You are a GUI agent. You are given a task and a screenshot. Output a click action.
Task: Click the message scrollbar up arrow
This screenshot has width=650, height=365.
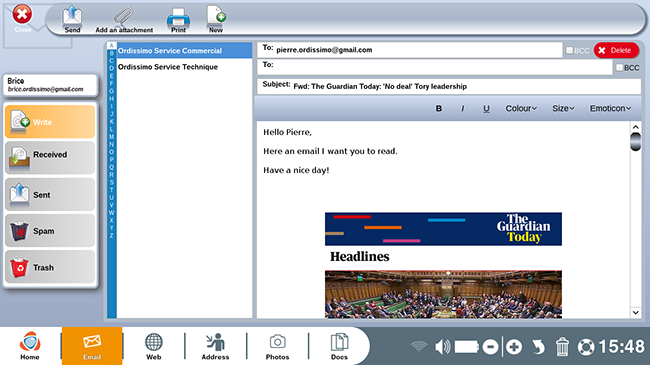click(635, 127)
